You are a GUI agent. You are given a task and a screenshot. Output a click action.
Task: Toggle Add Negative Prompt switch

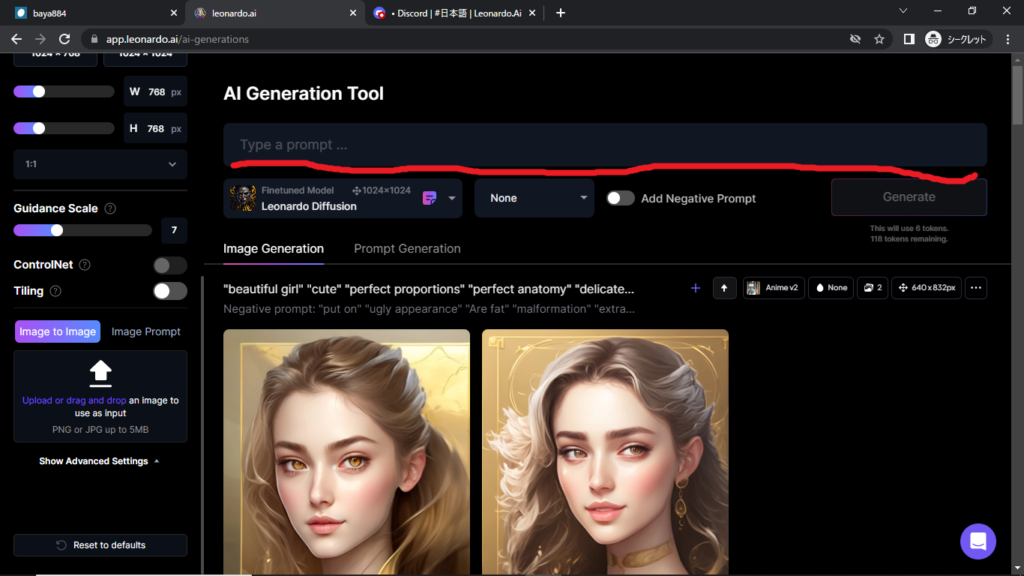[x=621, y=198]
